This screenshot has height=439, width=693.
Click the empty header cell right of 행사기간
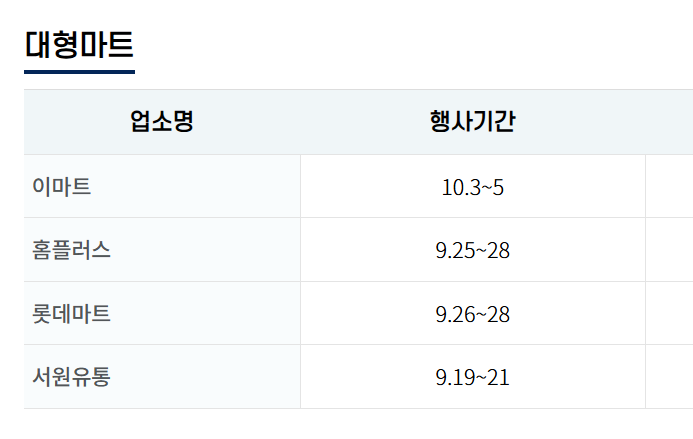669,122
